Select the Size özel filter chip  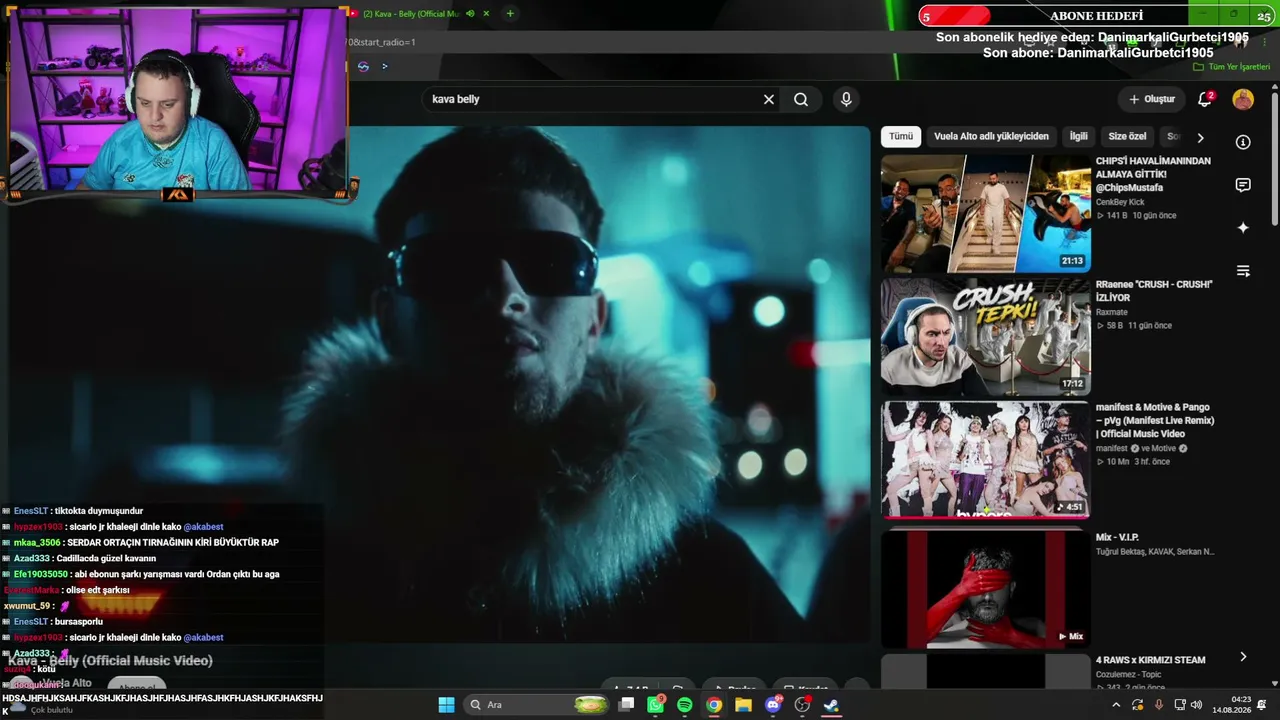(x=1127, y=137)
